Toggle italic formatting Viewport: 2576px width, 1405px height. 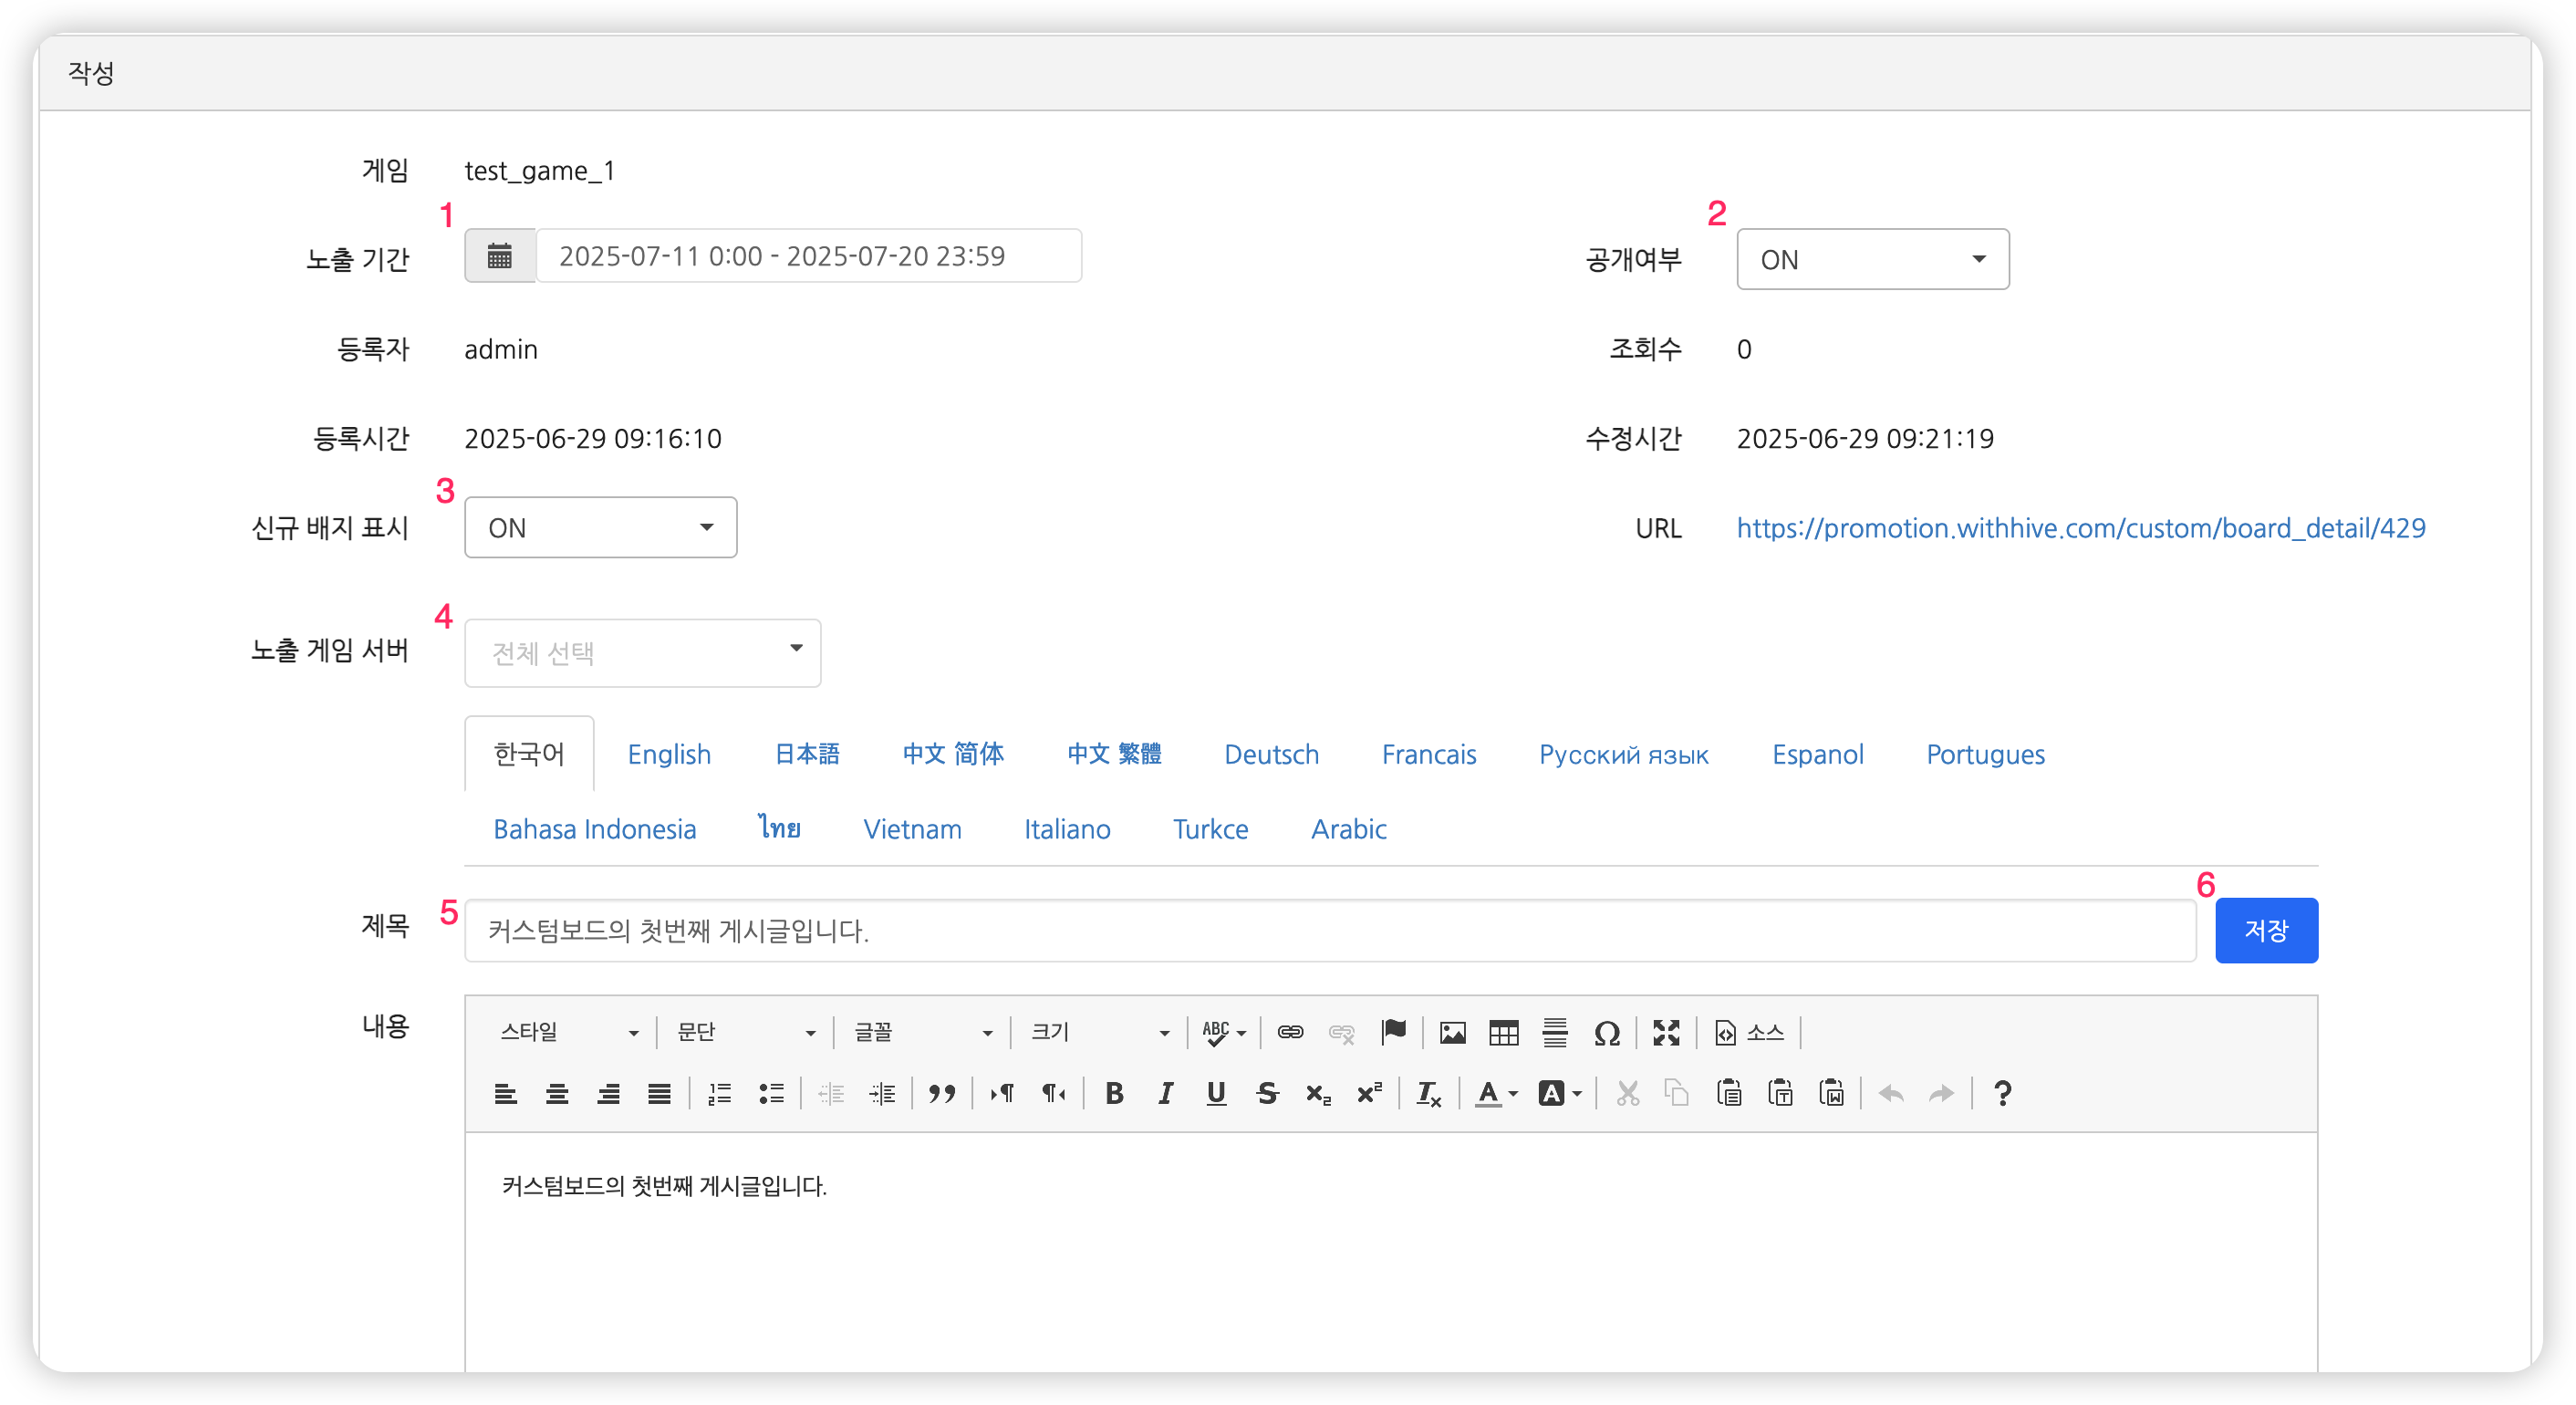click(1165, 1093)
